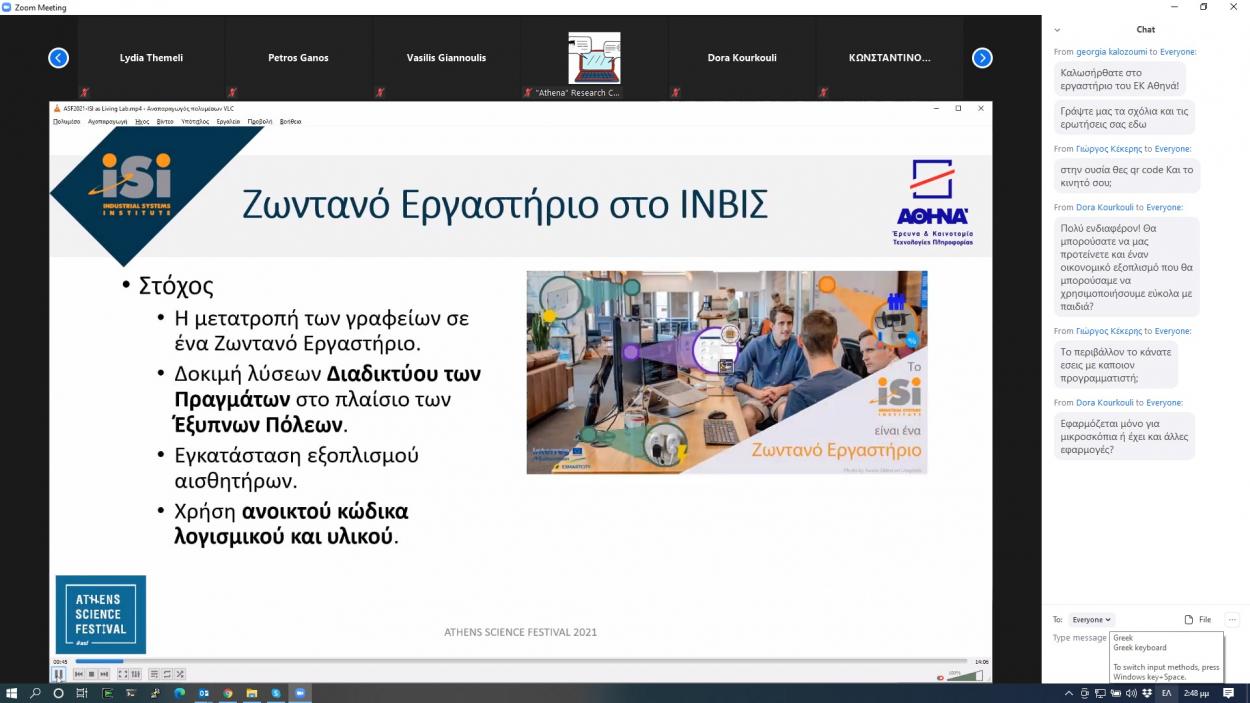Screen dimensions: 1250x703
Task: Click message 'Το περιβάλλον το κάνατε εσεις'
Action: pyautogui.click(x=1116, y=365)
